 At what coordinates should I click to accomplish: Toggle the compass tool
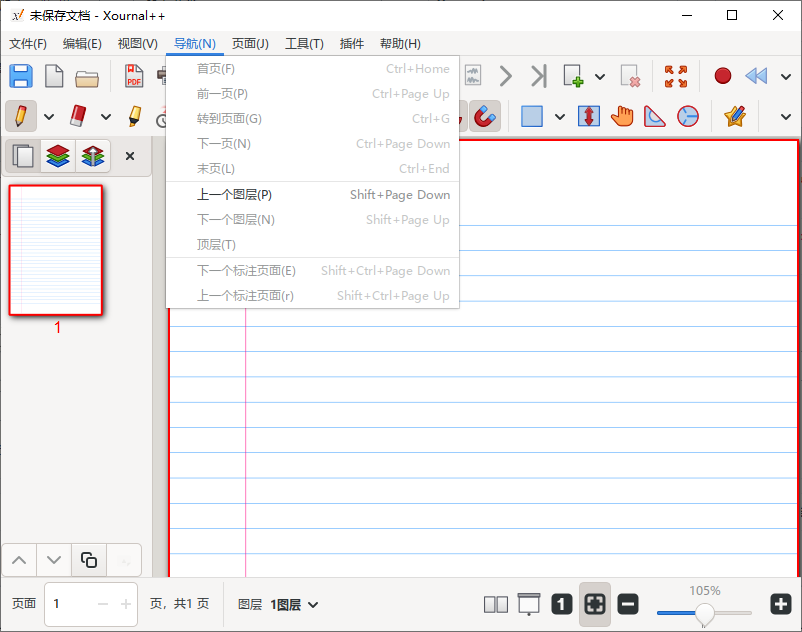(x=688, y=116)
